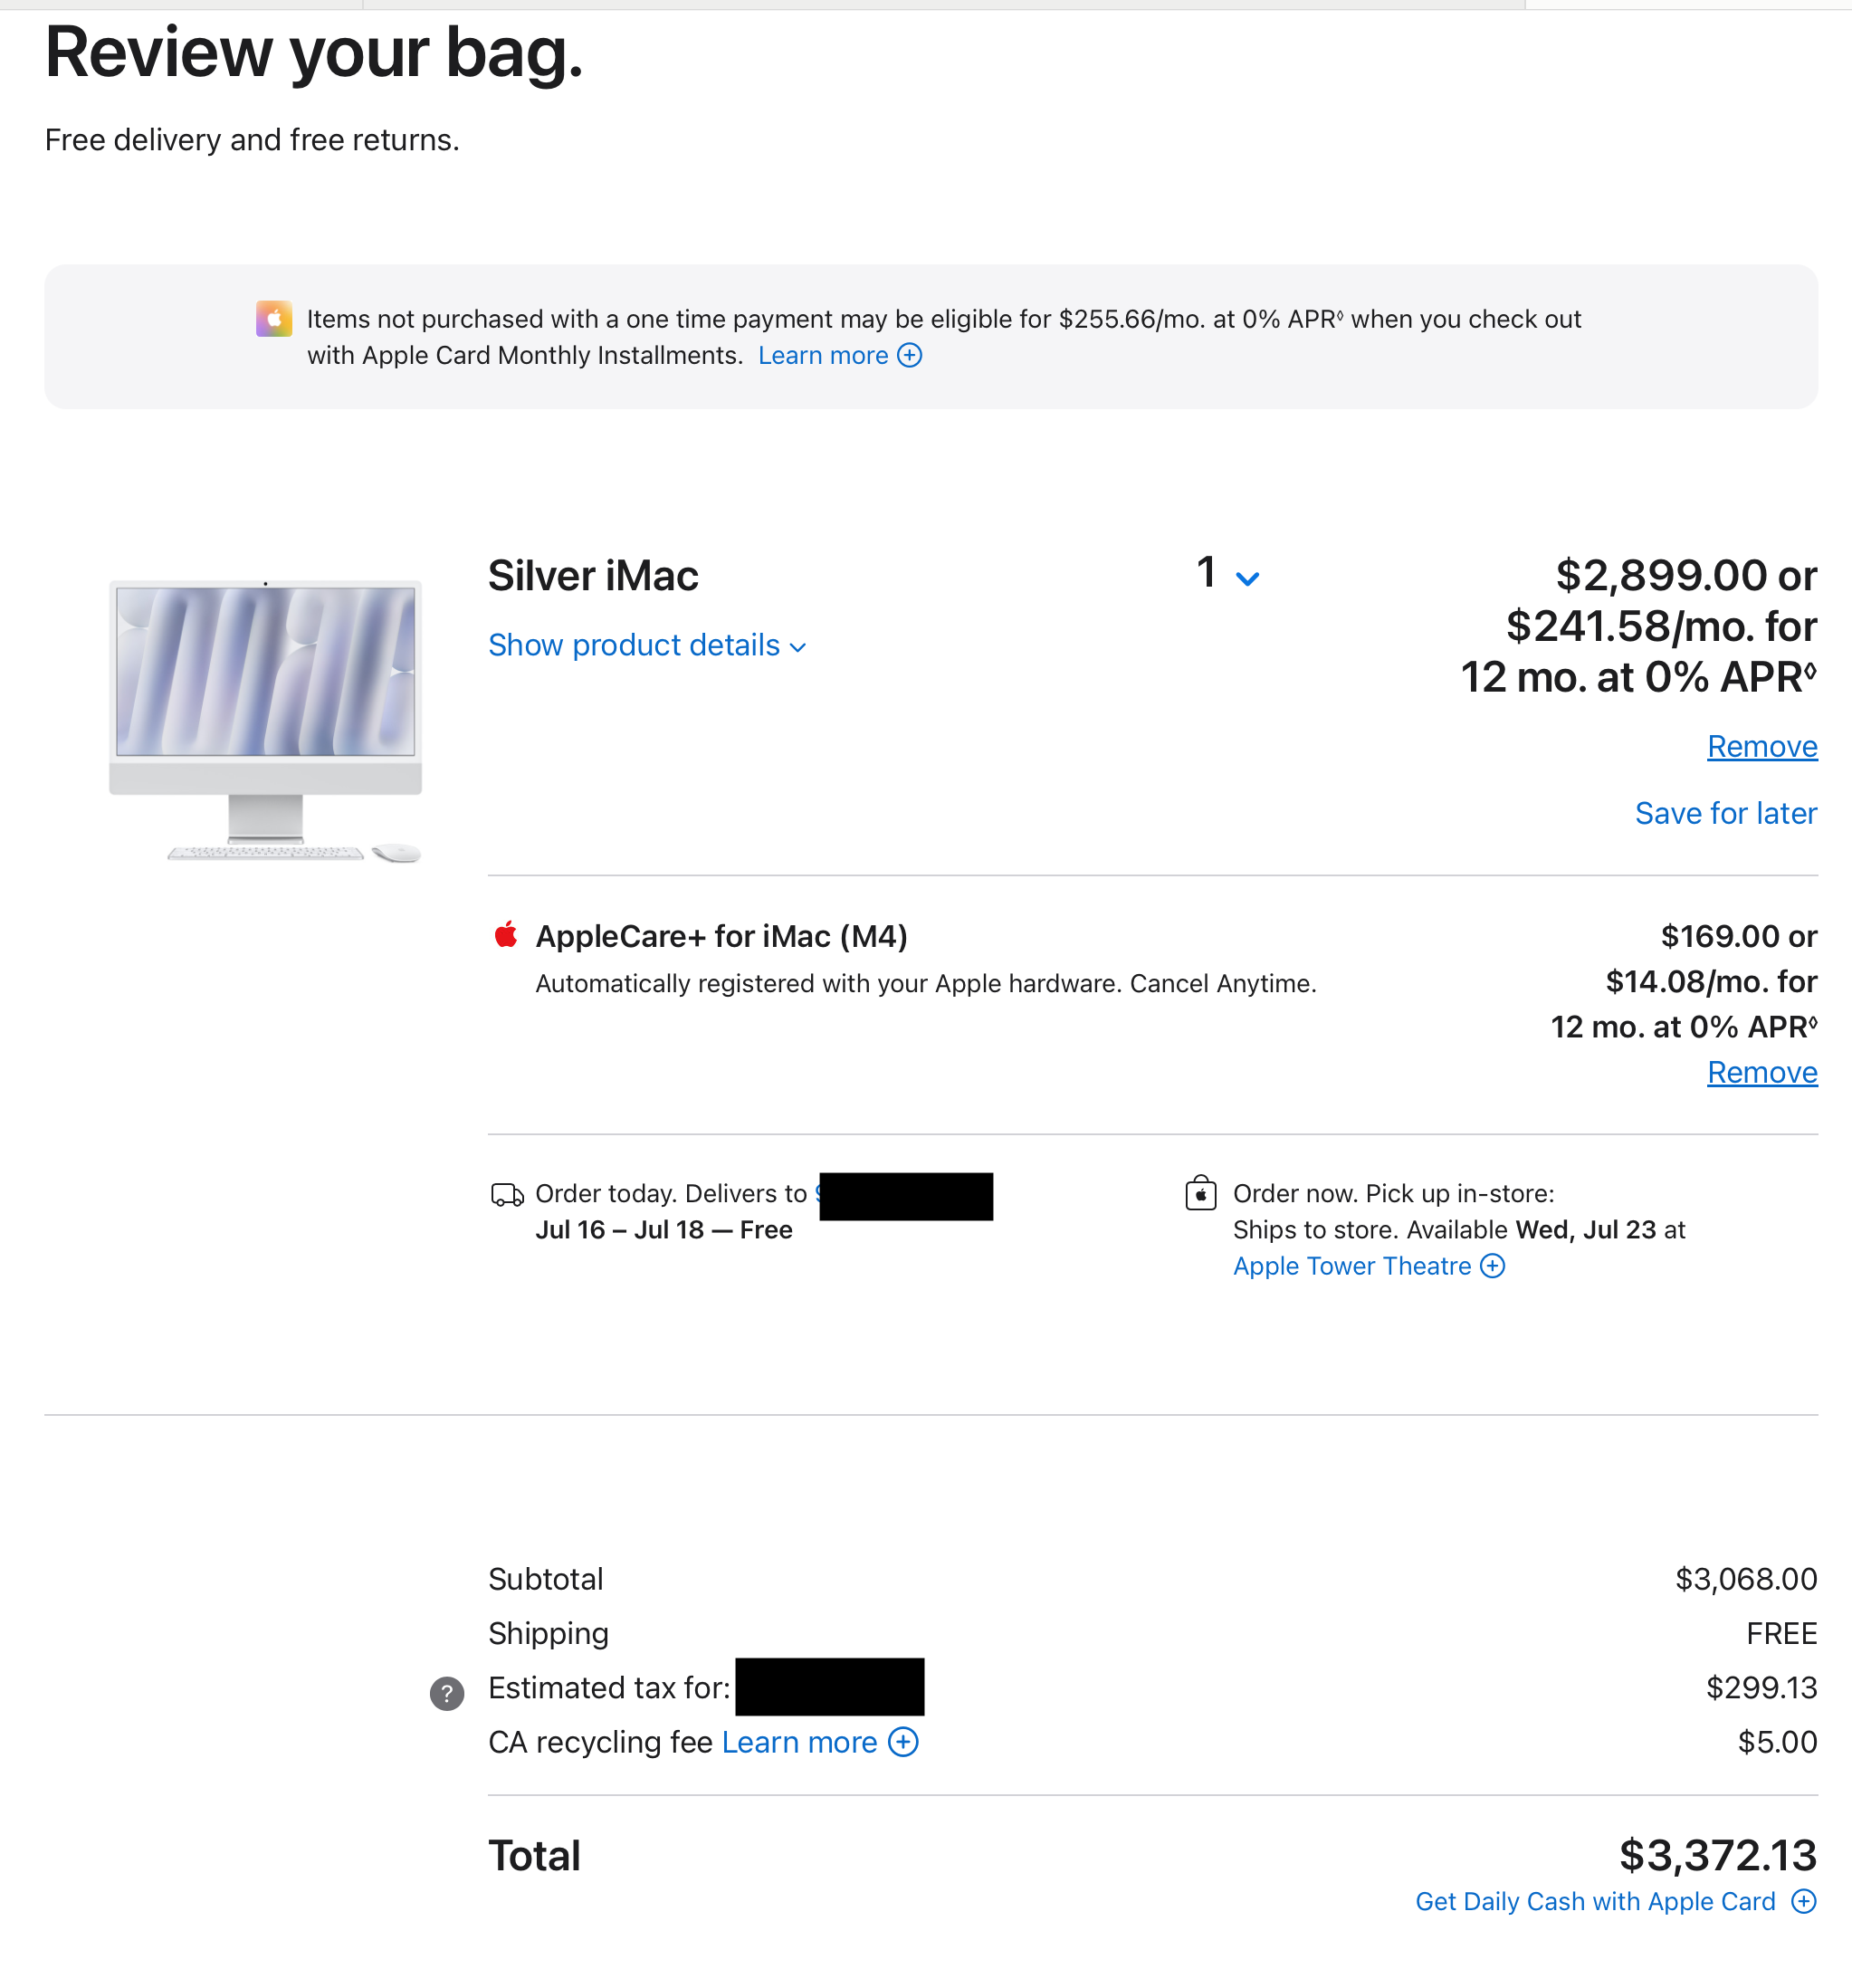The height and width of the screenshot is (1988, 1852).
Task: Save the Silver iMac for later
Action: [1725, 813]
